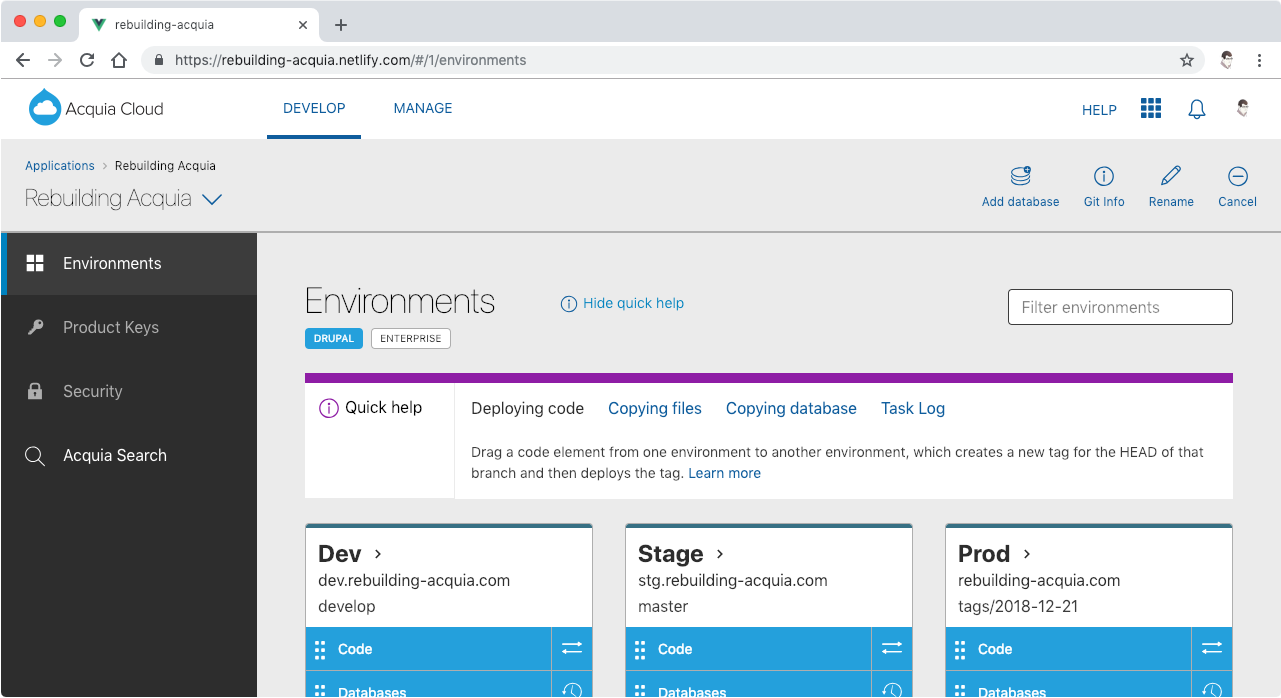1281x698 pixels.
Task: Open the notifications bell
Action: point(1196,109)
